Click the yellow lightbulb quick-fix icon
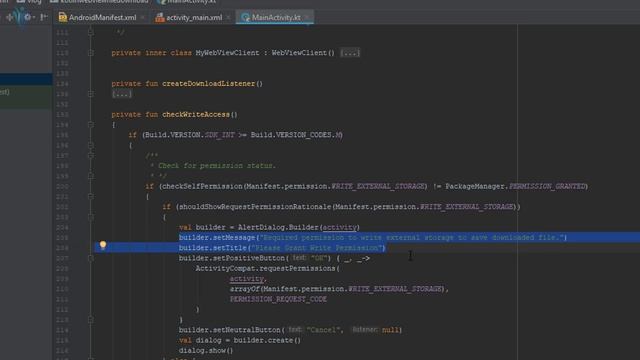This screenshot has height=360, width=640. (103, 245)
